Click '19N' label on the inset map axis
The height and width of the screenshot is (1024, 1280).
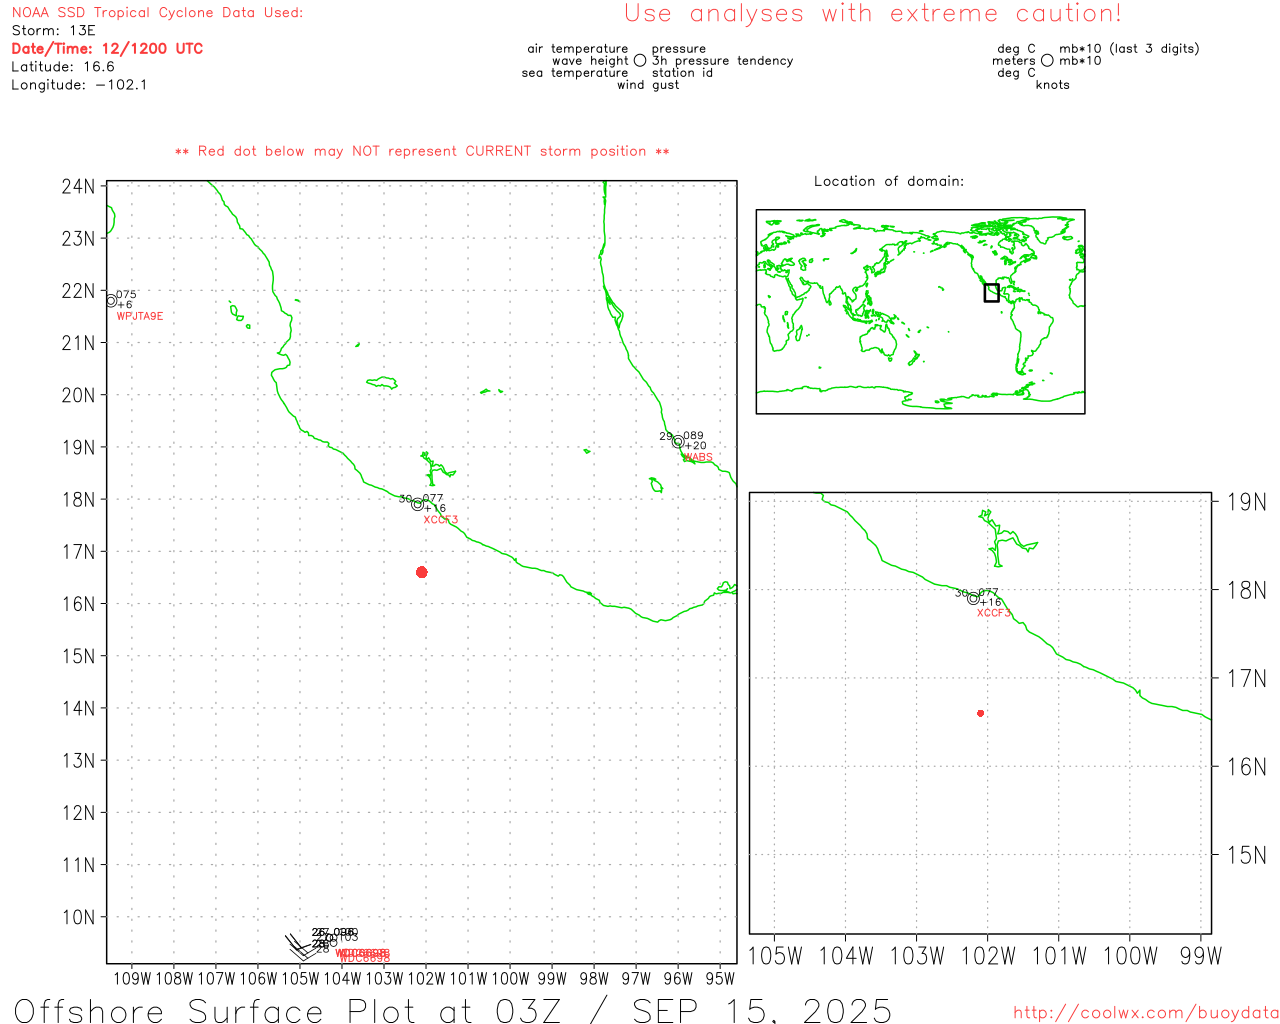point(1246,502)
